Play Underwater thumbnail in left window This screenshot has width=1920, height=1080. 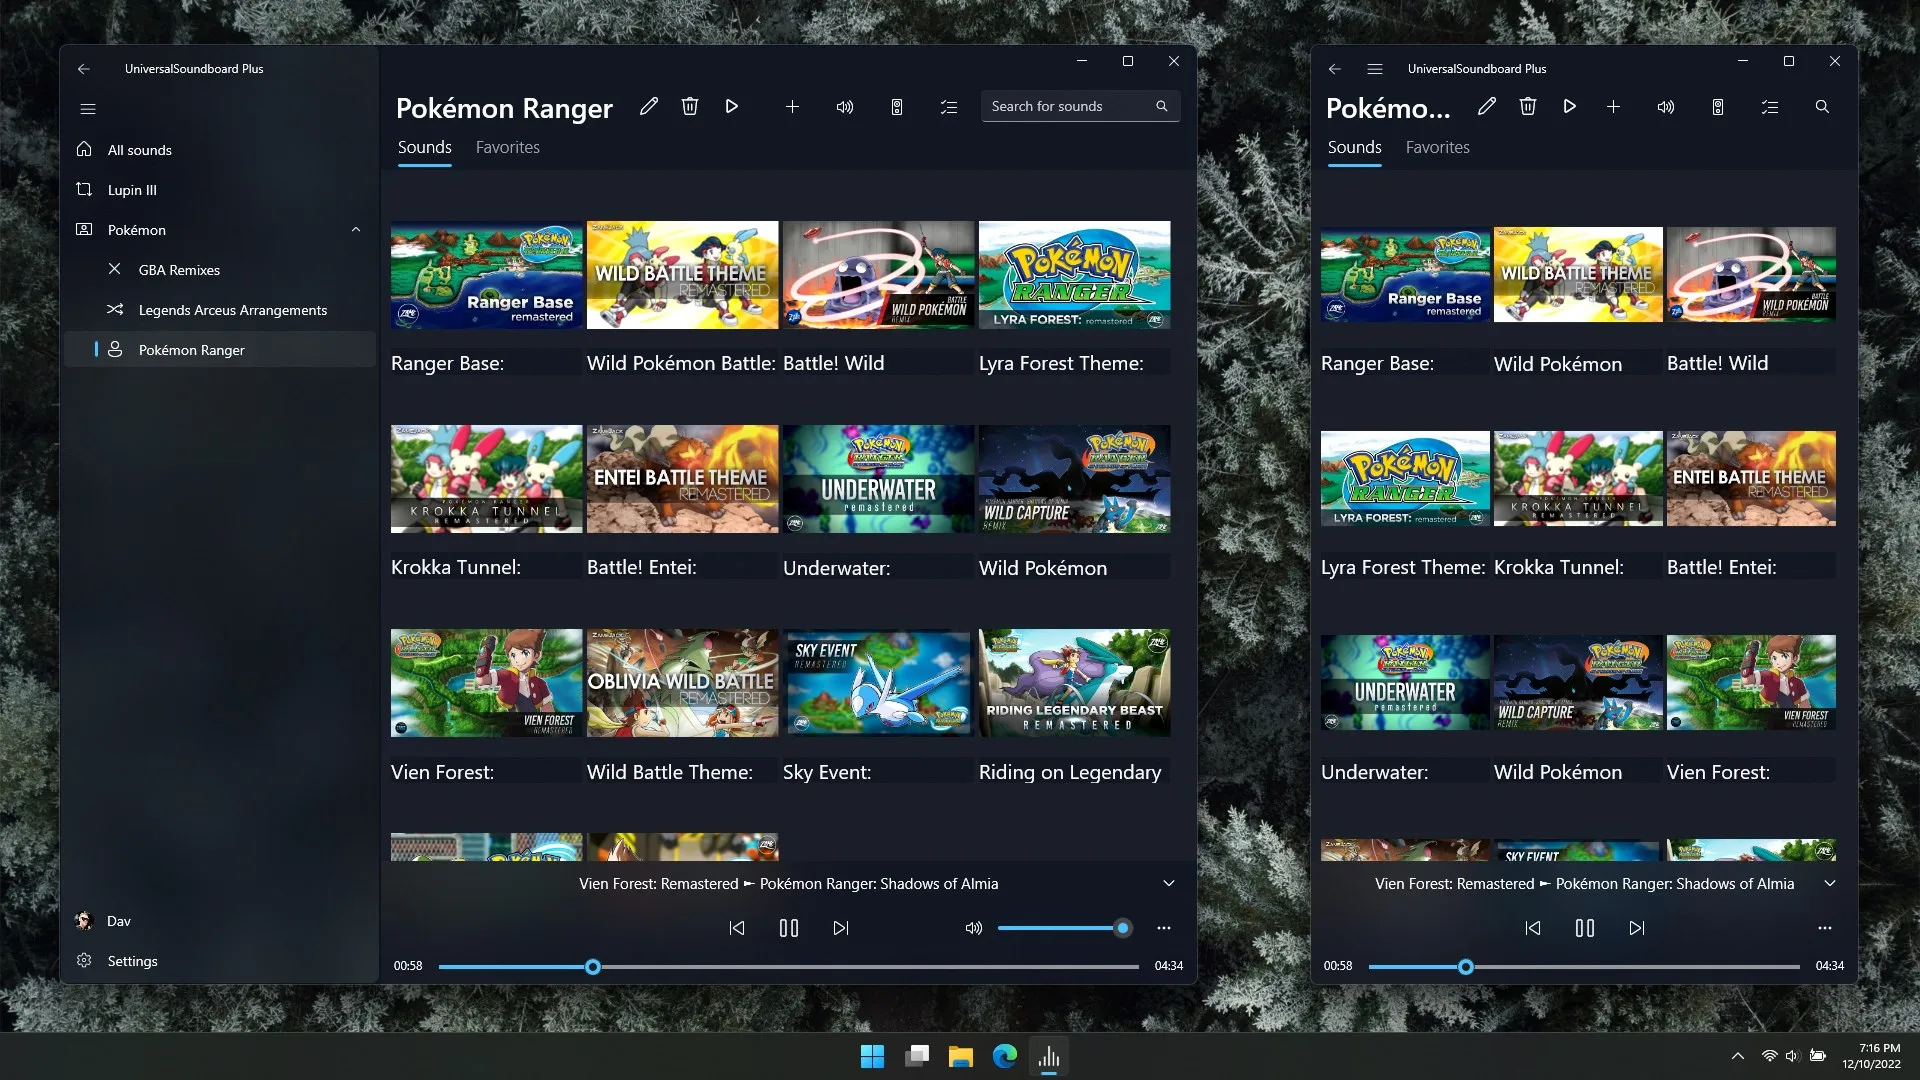tap(879, 479)
